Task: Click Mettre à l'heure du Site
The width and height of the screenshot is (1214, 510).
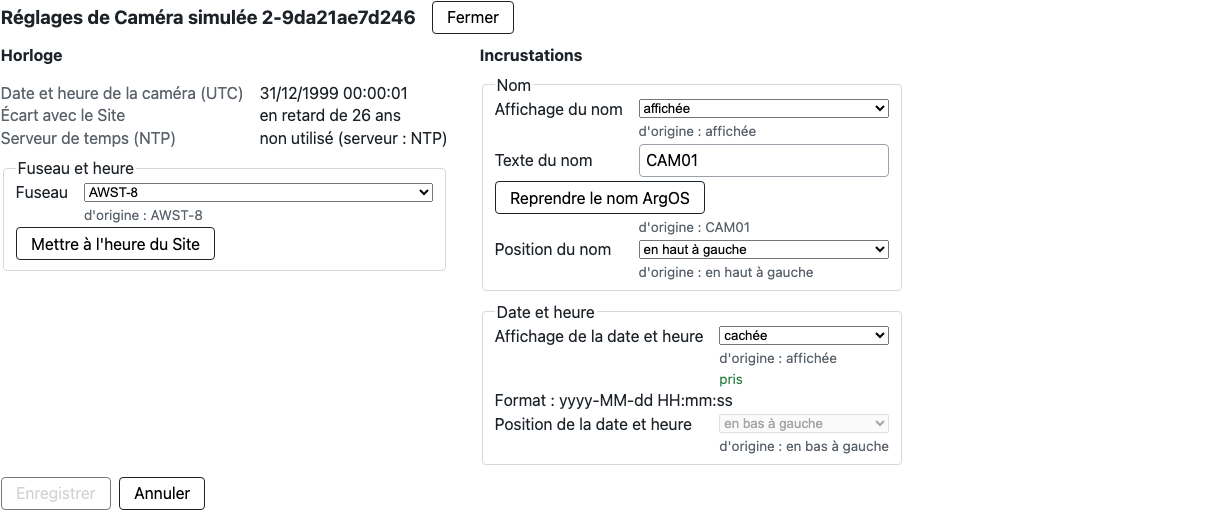Action: tap(116, 244)
